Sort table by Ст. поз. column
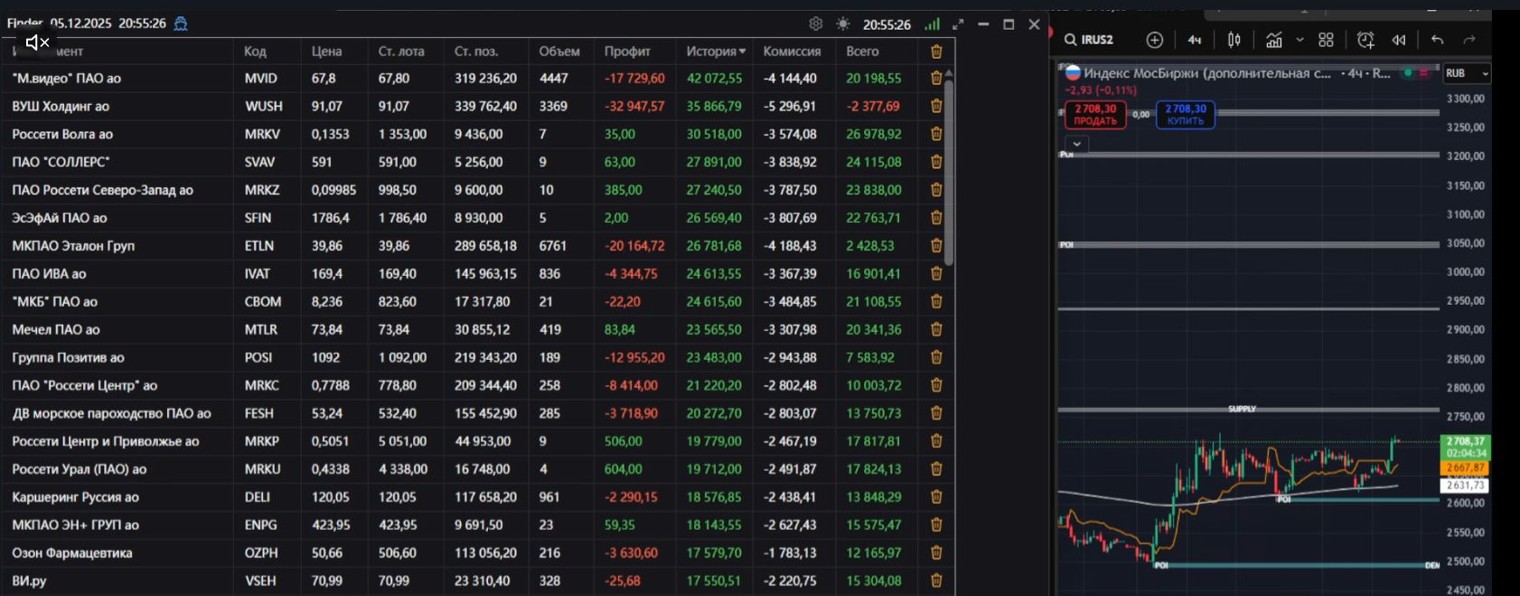Viewport: 1520px width, 596px height. point(476,51)
